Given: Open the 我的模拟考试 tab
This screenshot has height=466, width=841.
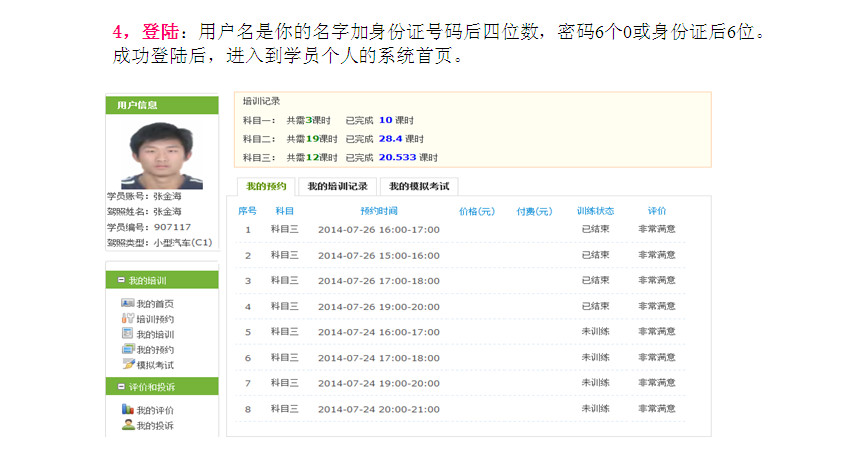Looking at the screenshot, I should pos(419,186).
